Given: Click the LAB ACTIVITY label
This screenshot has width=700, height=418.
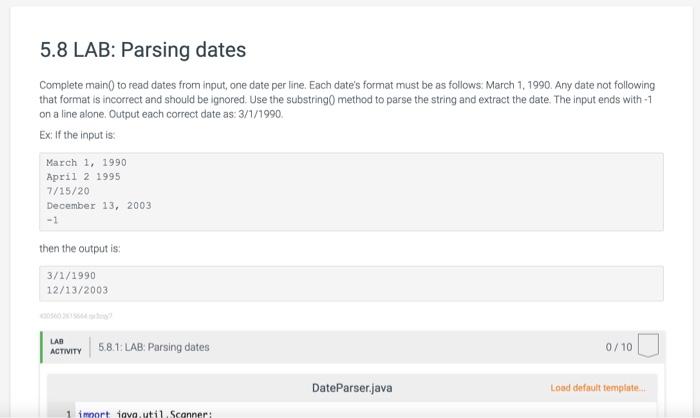Looking at the screenshot, I should click(66, 347).
